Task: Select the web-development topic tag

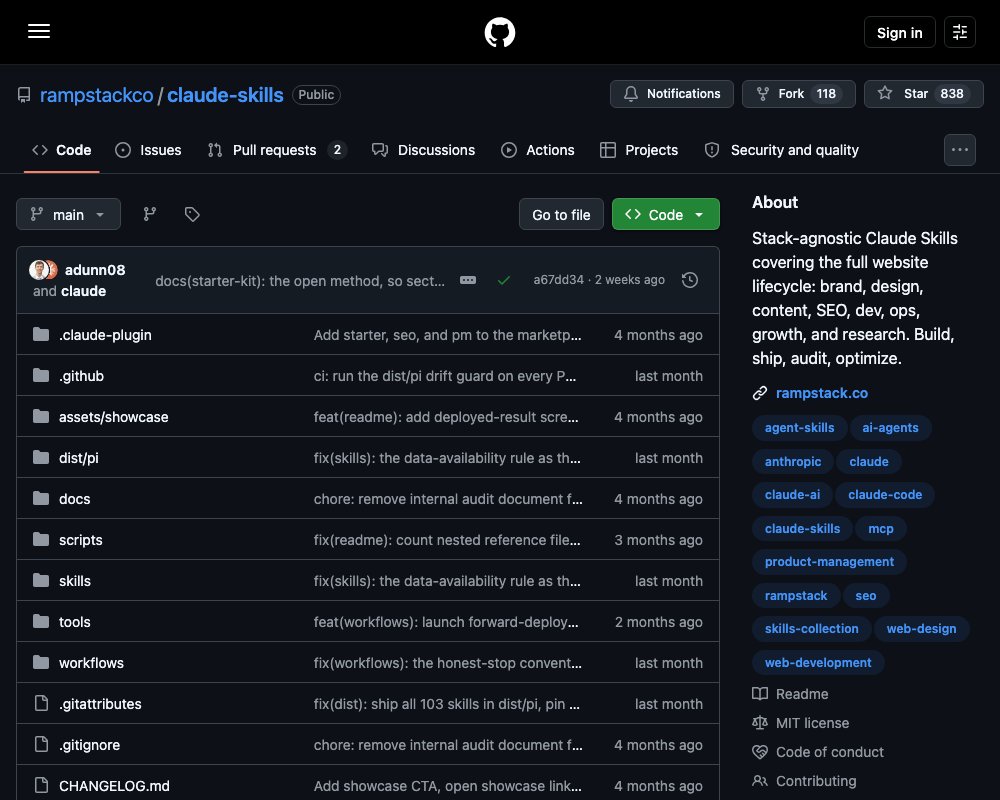Action: (x=818, y=662)
